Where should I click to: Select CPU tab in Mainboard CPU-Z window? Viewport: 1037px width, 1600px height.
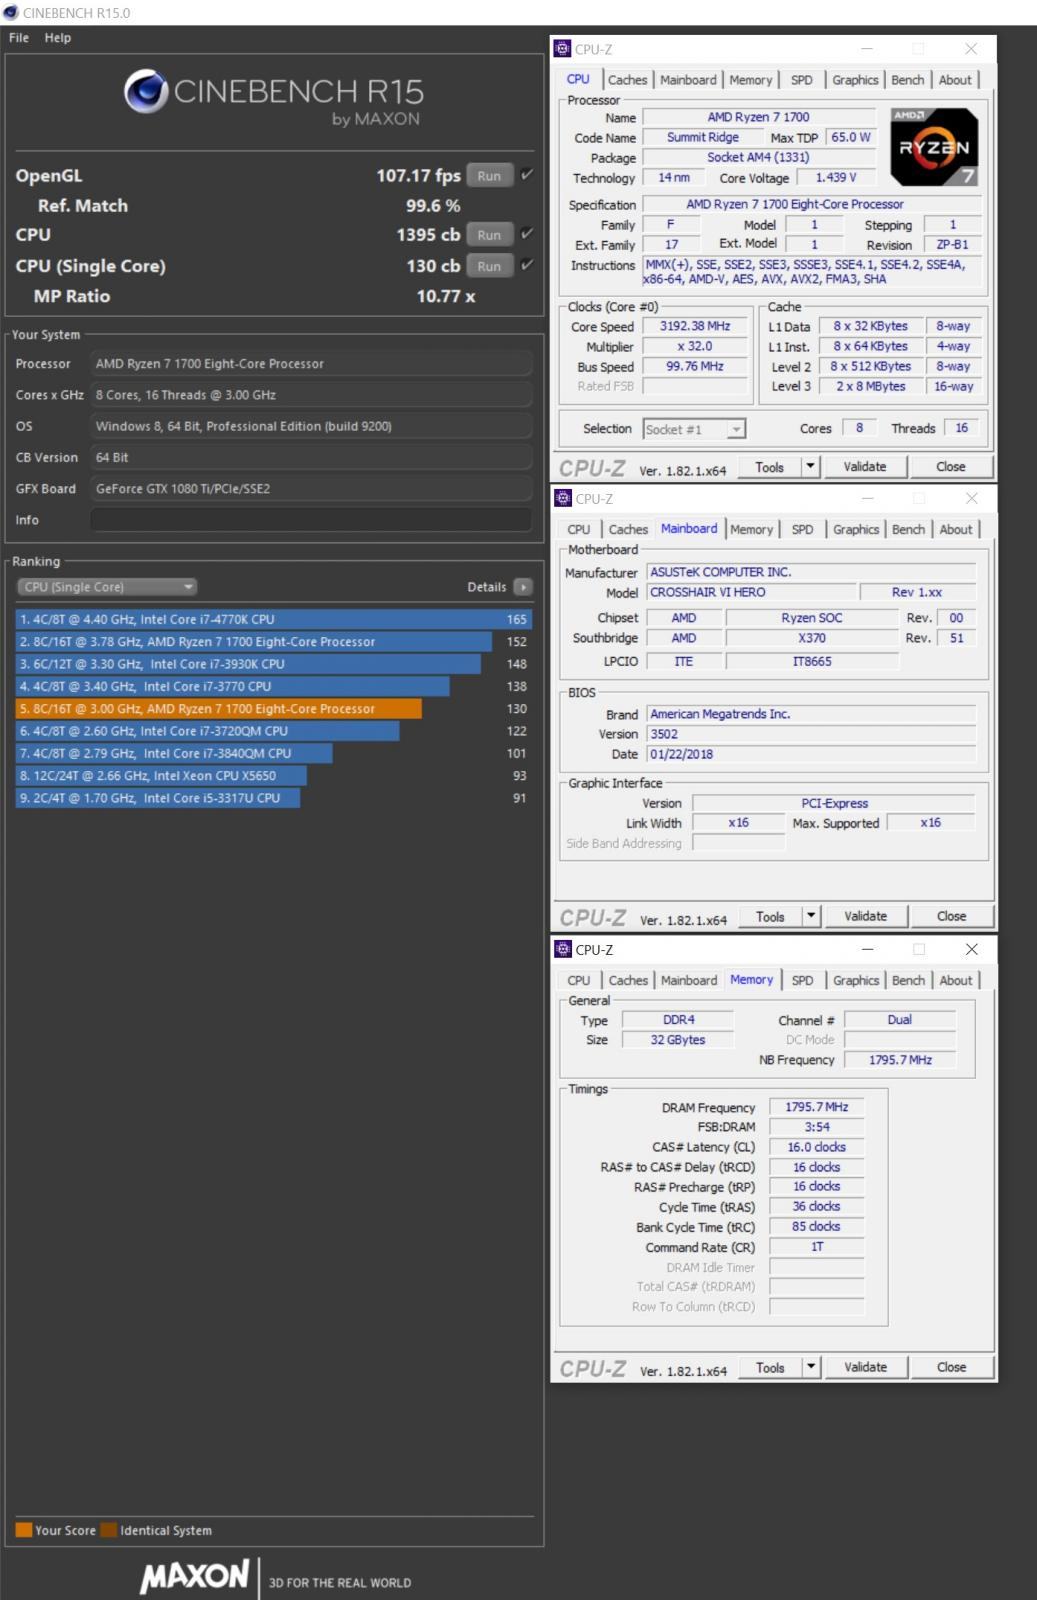click(x=579, y=530)
